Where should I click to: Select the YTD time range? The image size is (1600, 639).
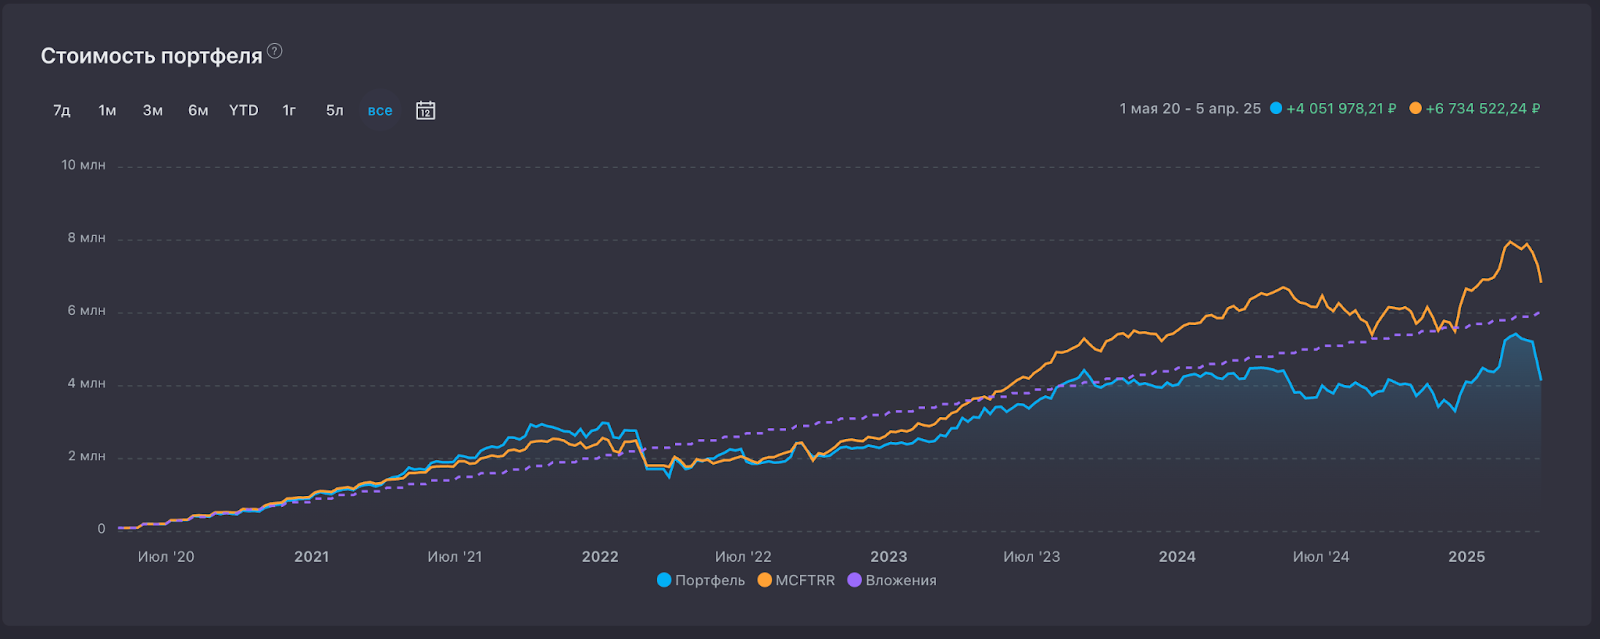coord(244,110)
